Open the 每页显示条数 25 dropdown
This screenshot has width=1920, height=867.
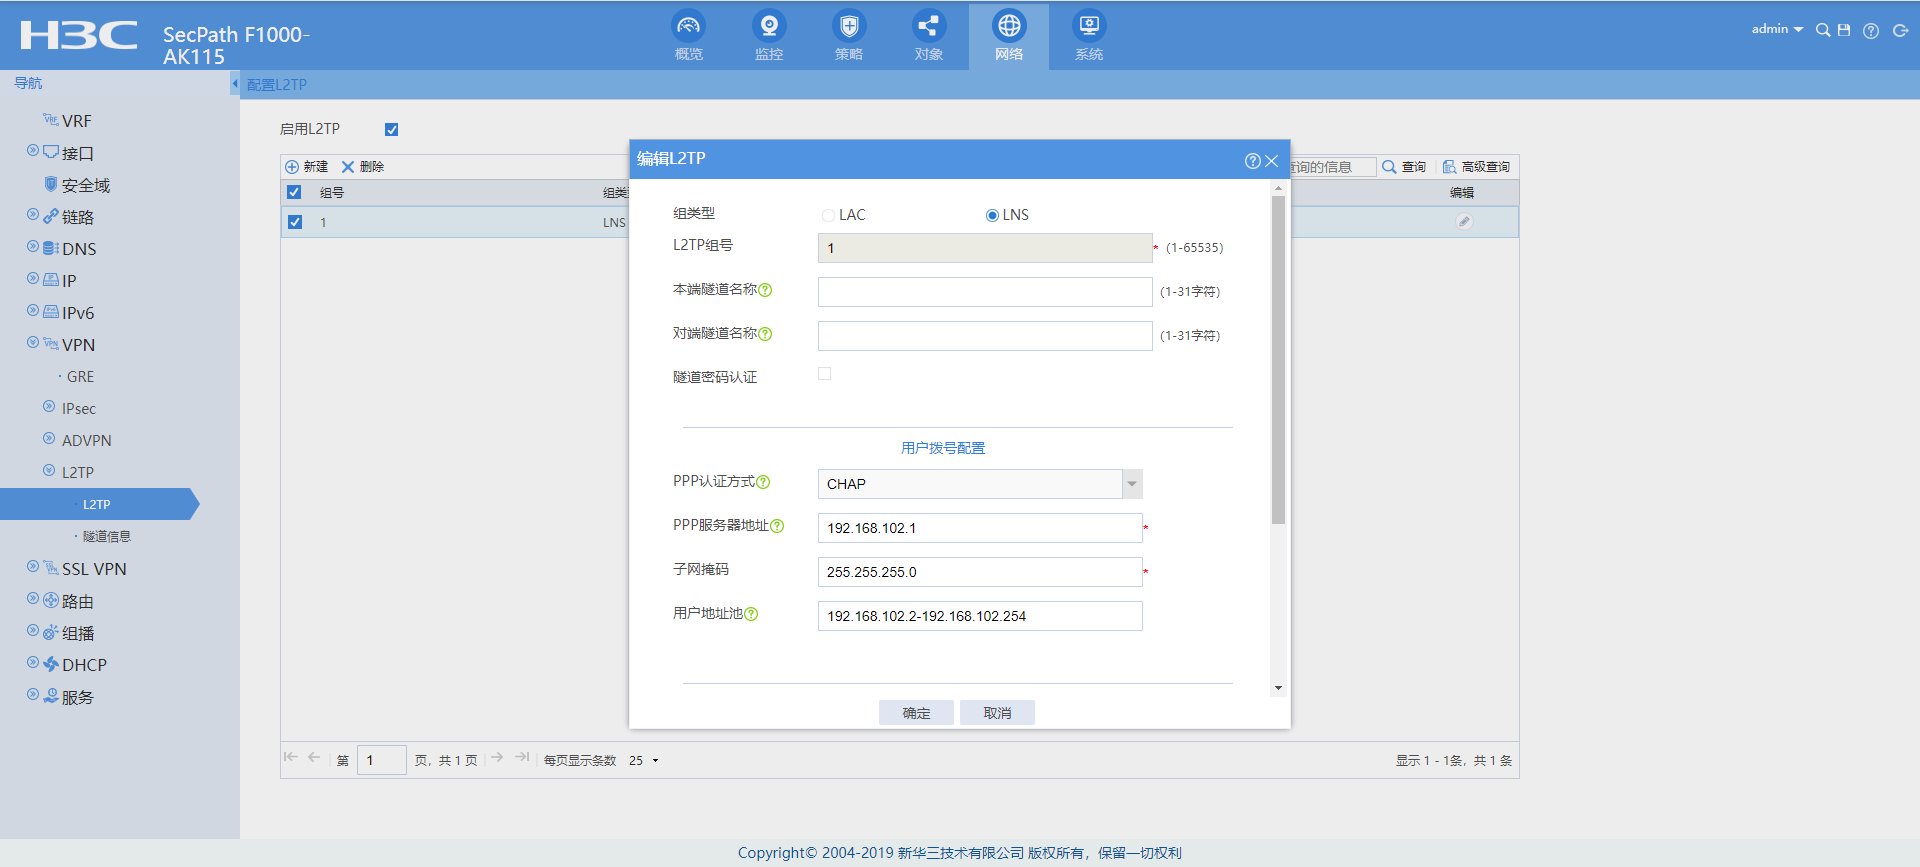point(644,761)
